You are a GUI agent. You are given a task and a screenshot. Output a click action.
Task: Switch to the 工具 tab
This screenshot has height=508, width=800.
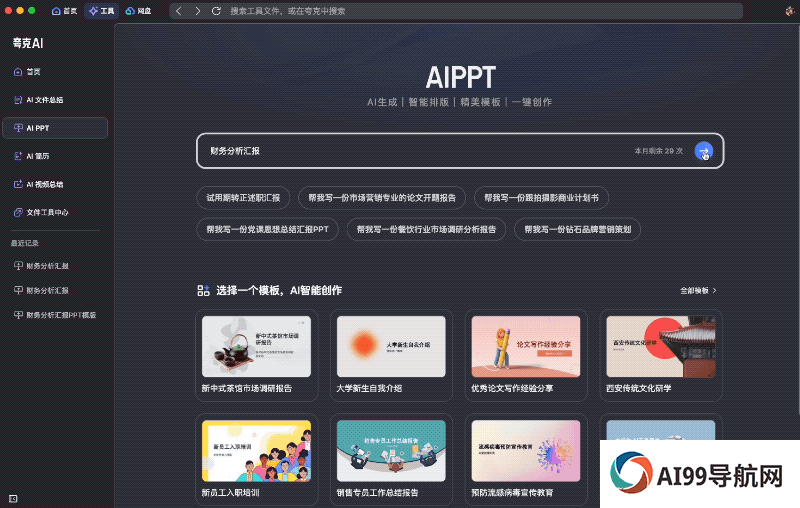tap(101, 11)
